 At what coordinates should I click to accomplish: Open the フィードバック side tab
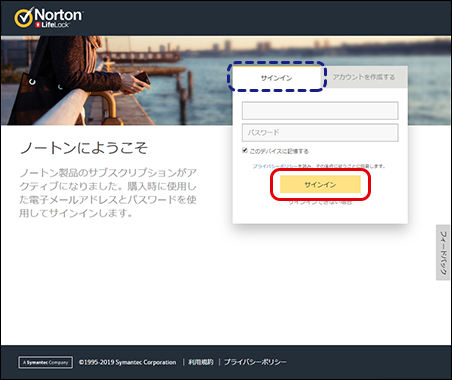point(443,253)
